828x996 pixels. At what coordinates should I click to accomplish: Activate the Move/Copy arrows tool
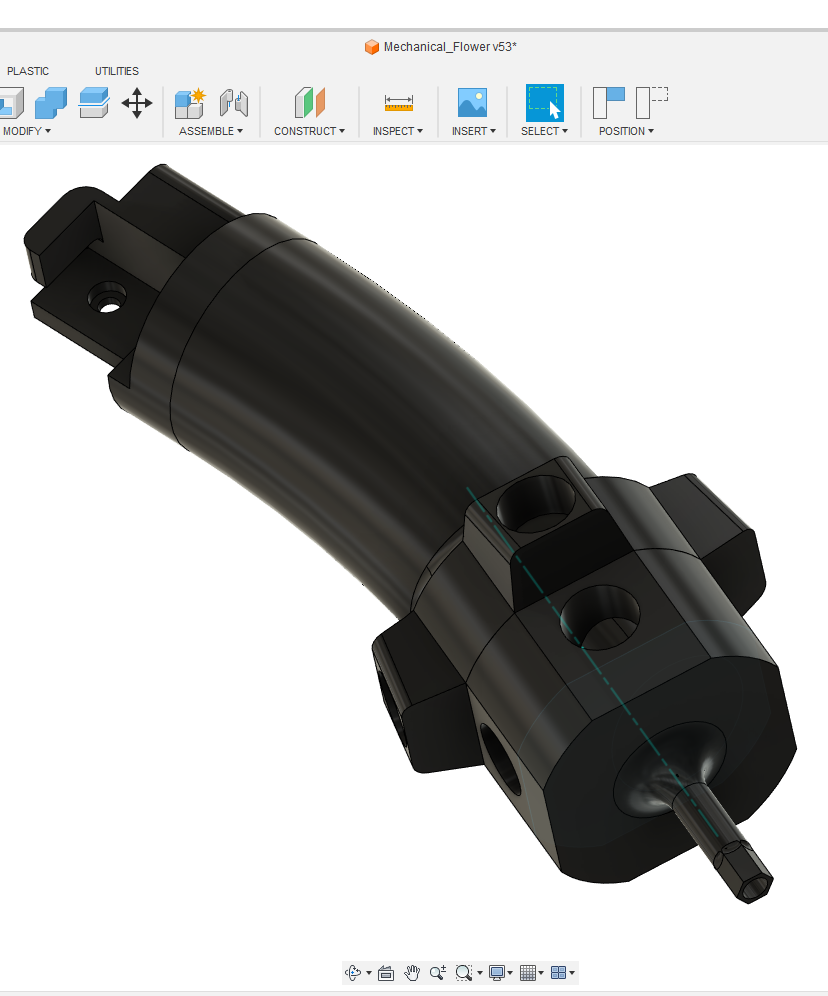pos(137,103)
